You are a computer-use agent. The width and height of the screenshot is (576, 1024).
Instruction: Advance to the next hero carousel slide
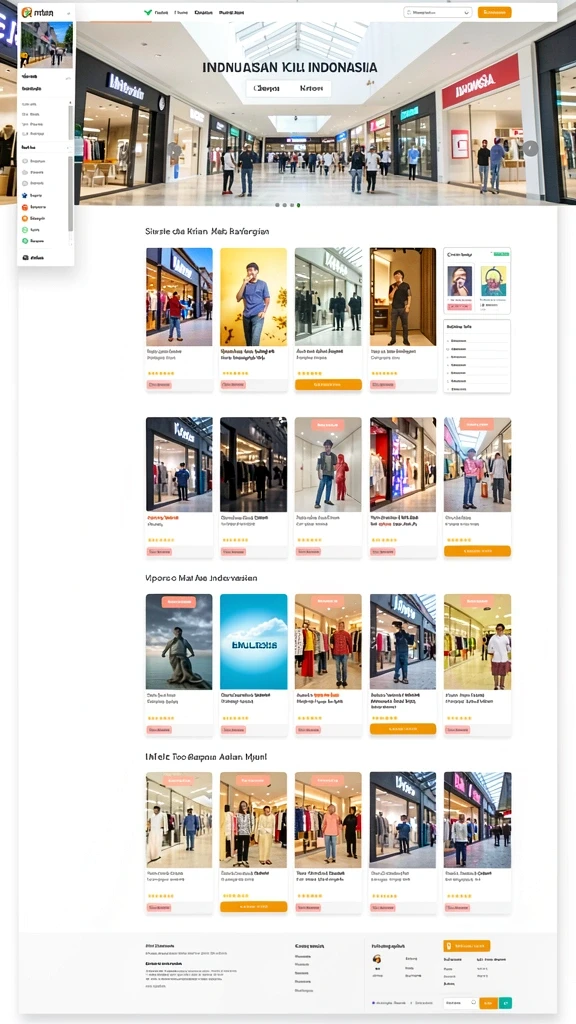[x=531, y=148]
